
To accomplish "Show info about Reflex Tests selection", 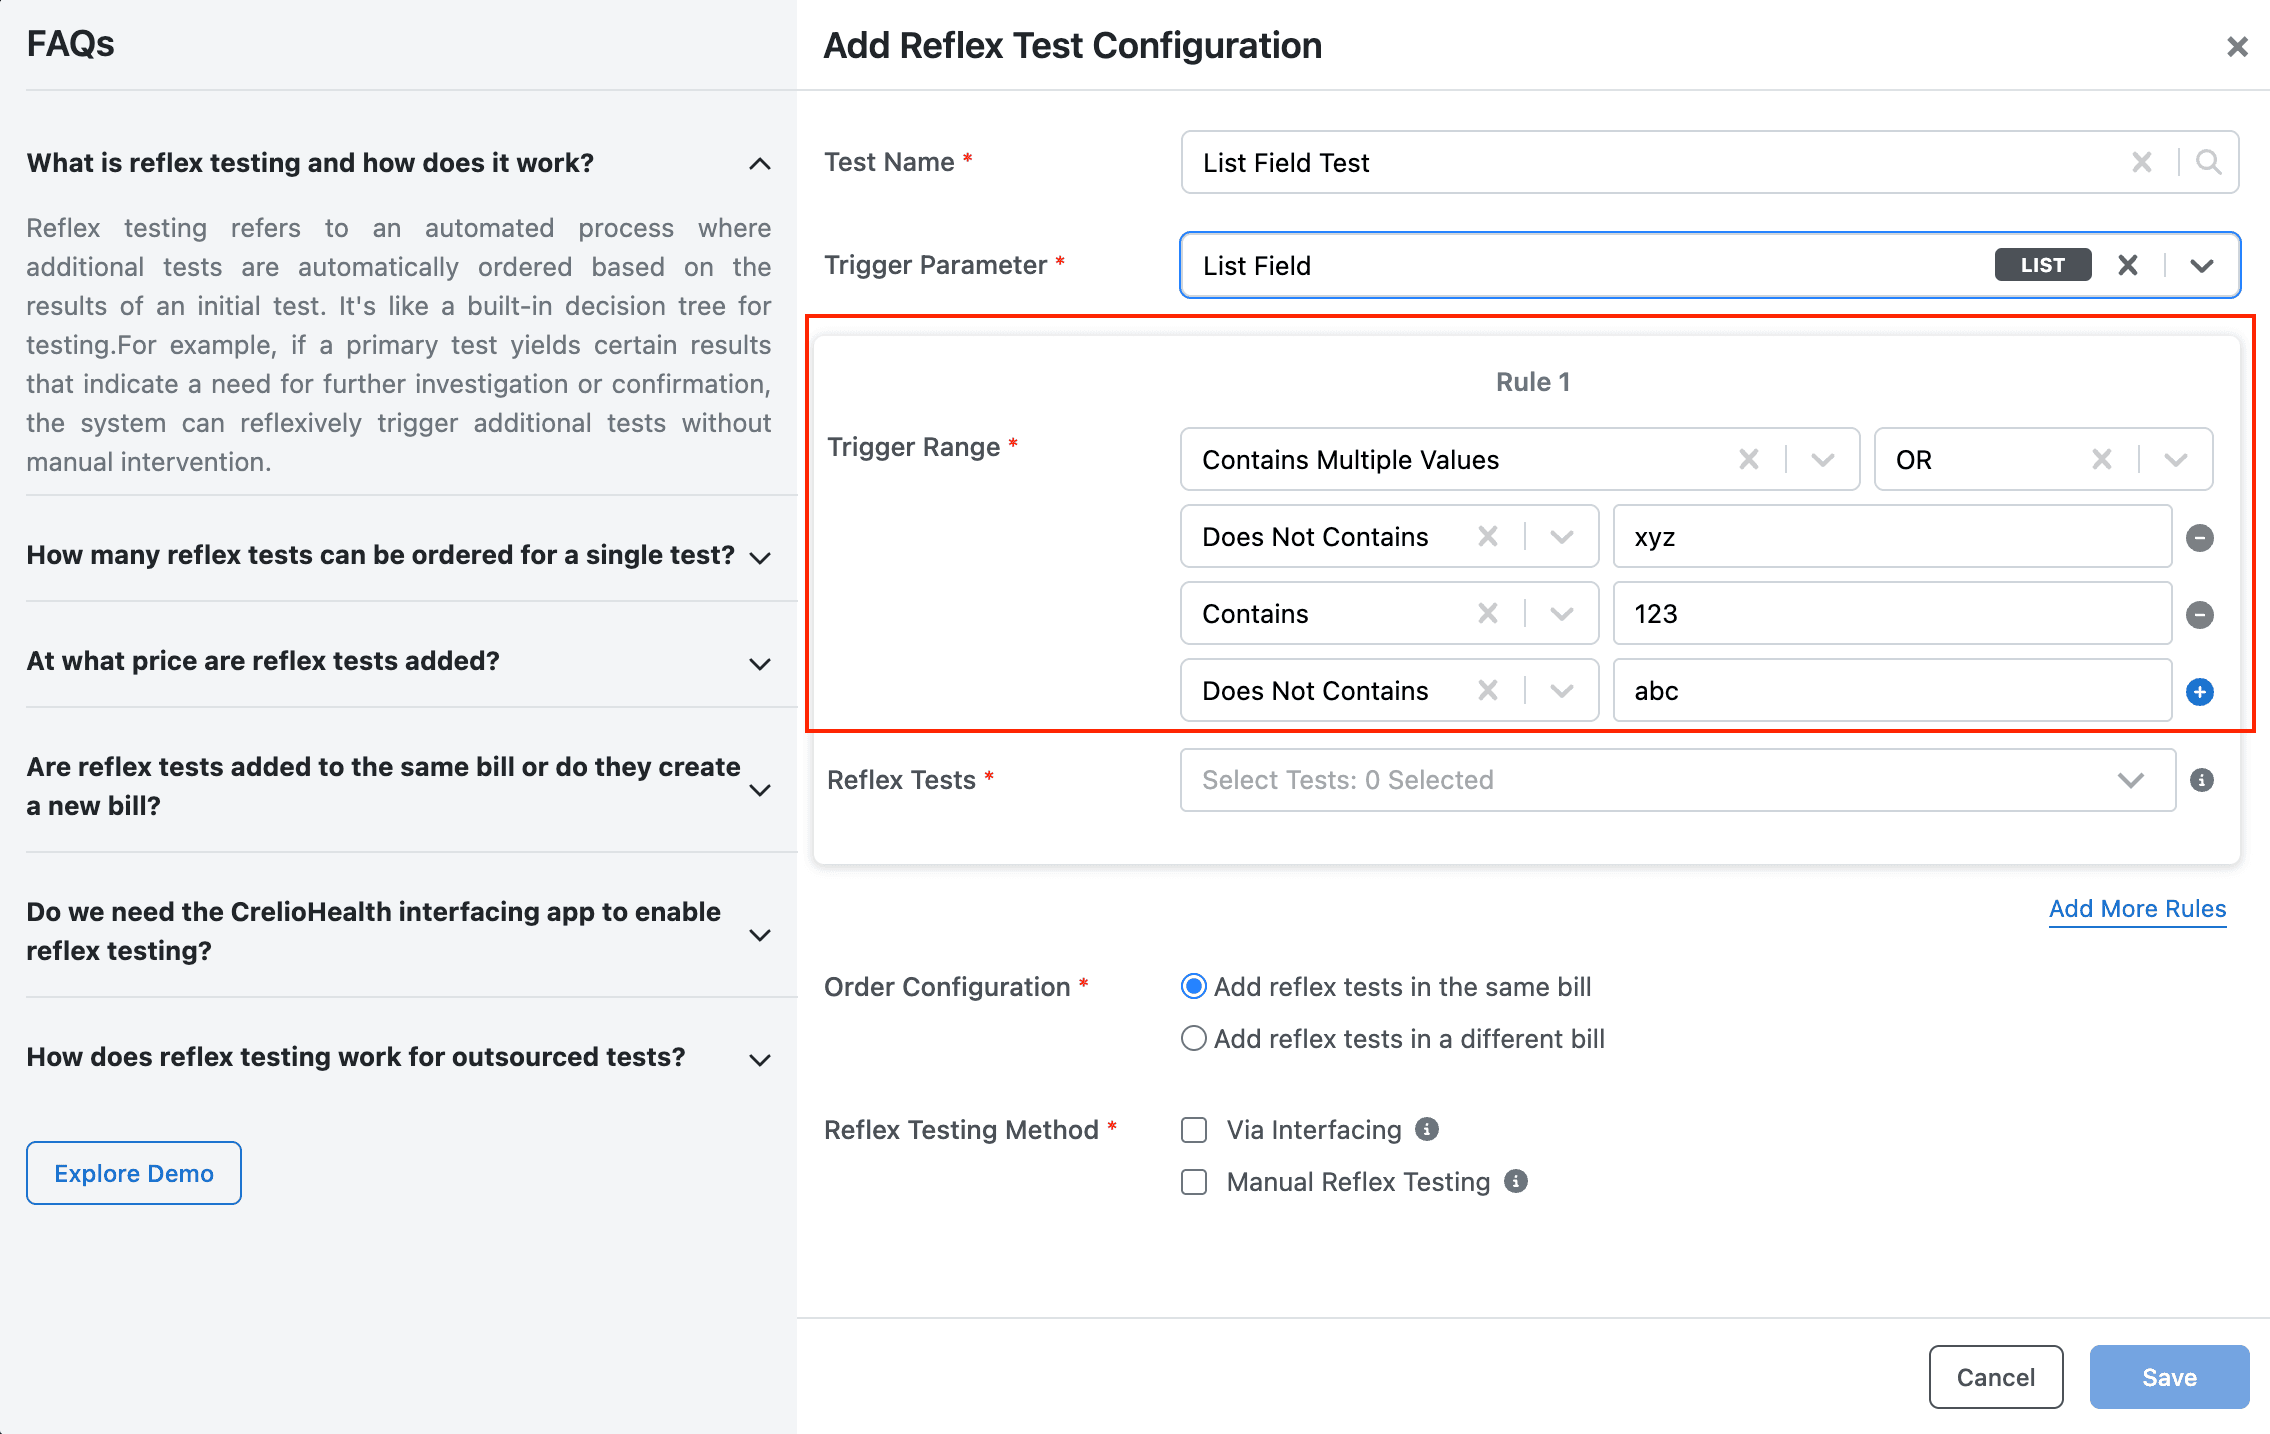I will coord(2201,780).
